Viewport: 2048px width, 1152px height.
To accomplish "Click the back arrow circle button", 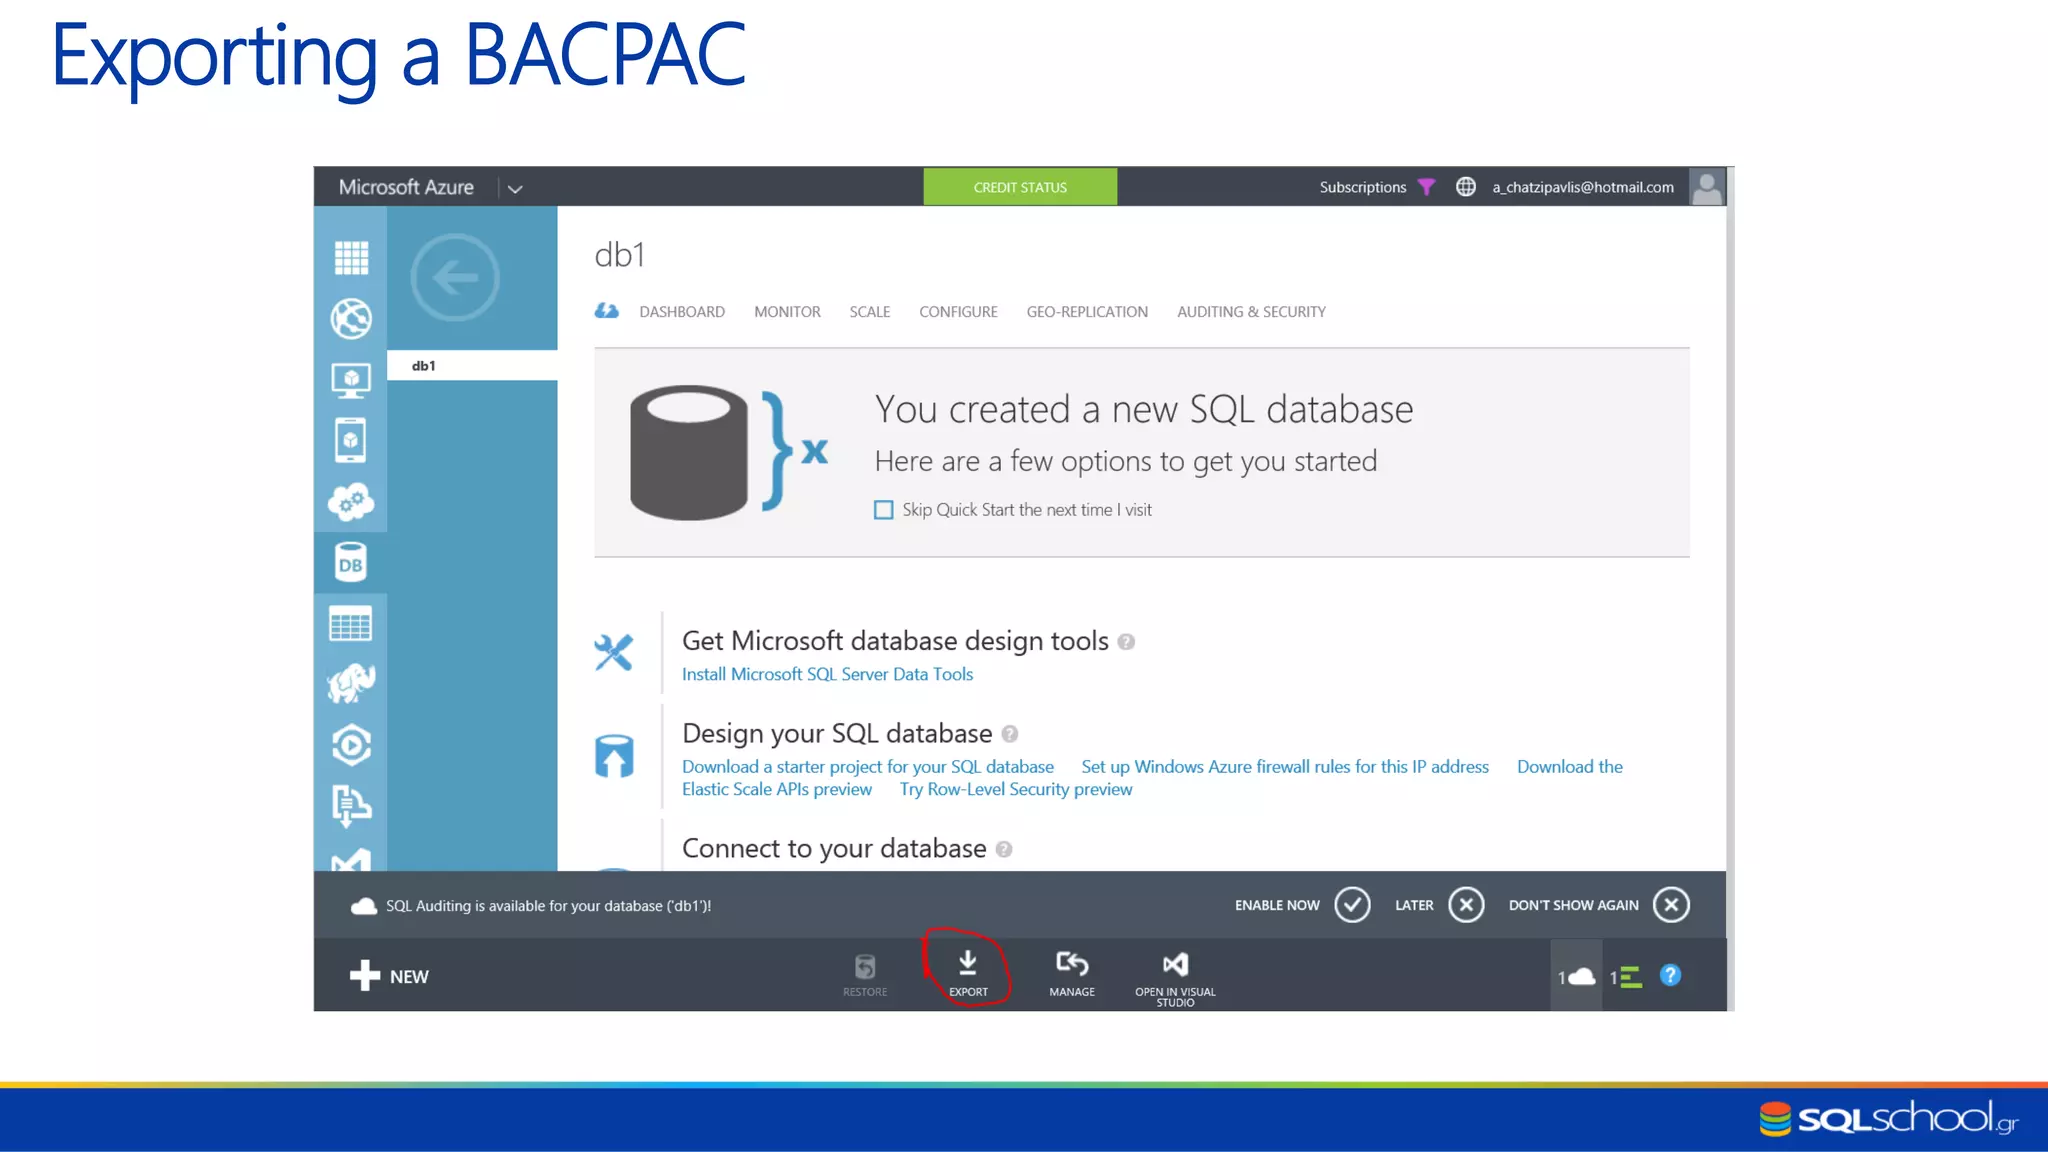I will click(455, 277).
